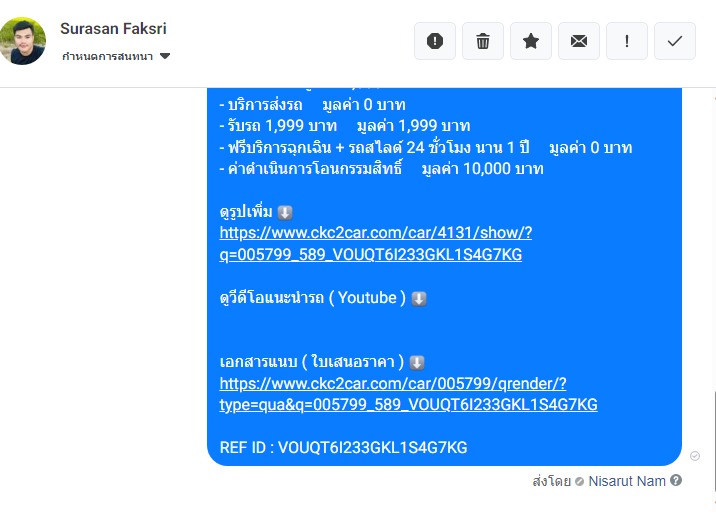This screenshot has height=514, width=716.
Task: Flag conversation with the exclamation mark icon
Action: tap(626, 41)
